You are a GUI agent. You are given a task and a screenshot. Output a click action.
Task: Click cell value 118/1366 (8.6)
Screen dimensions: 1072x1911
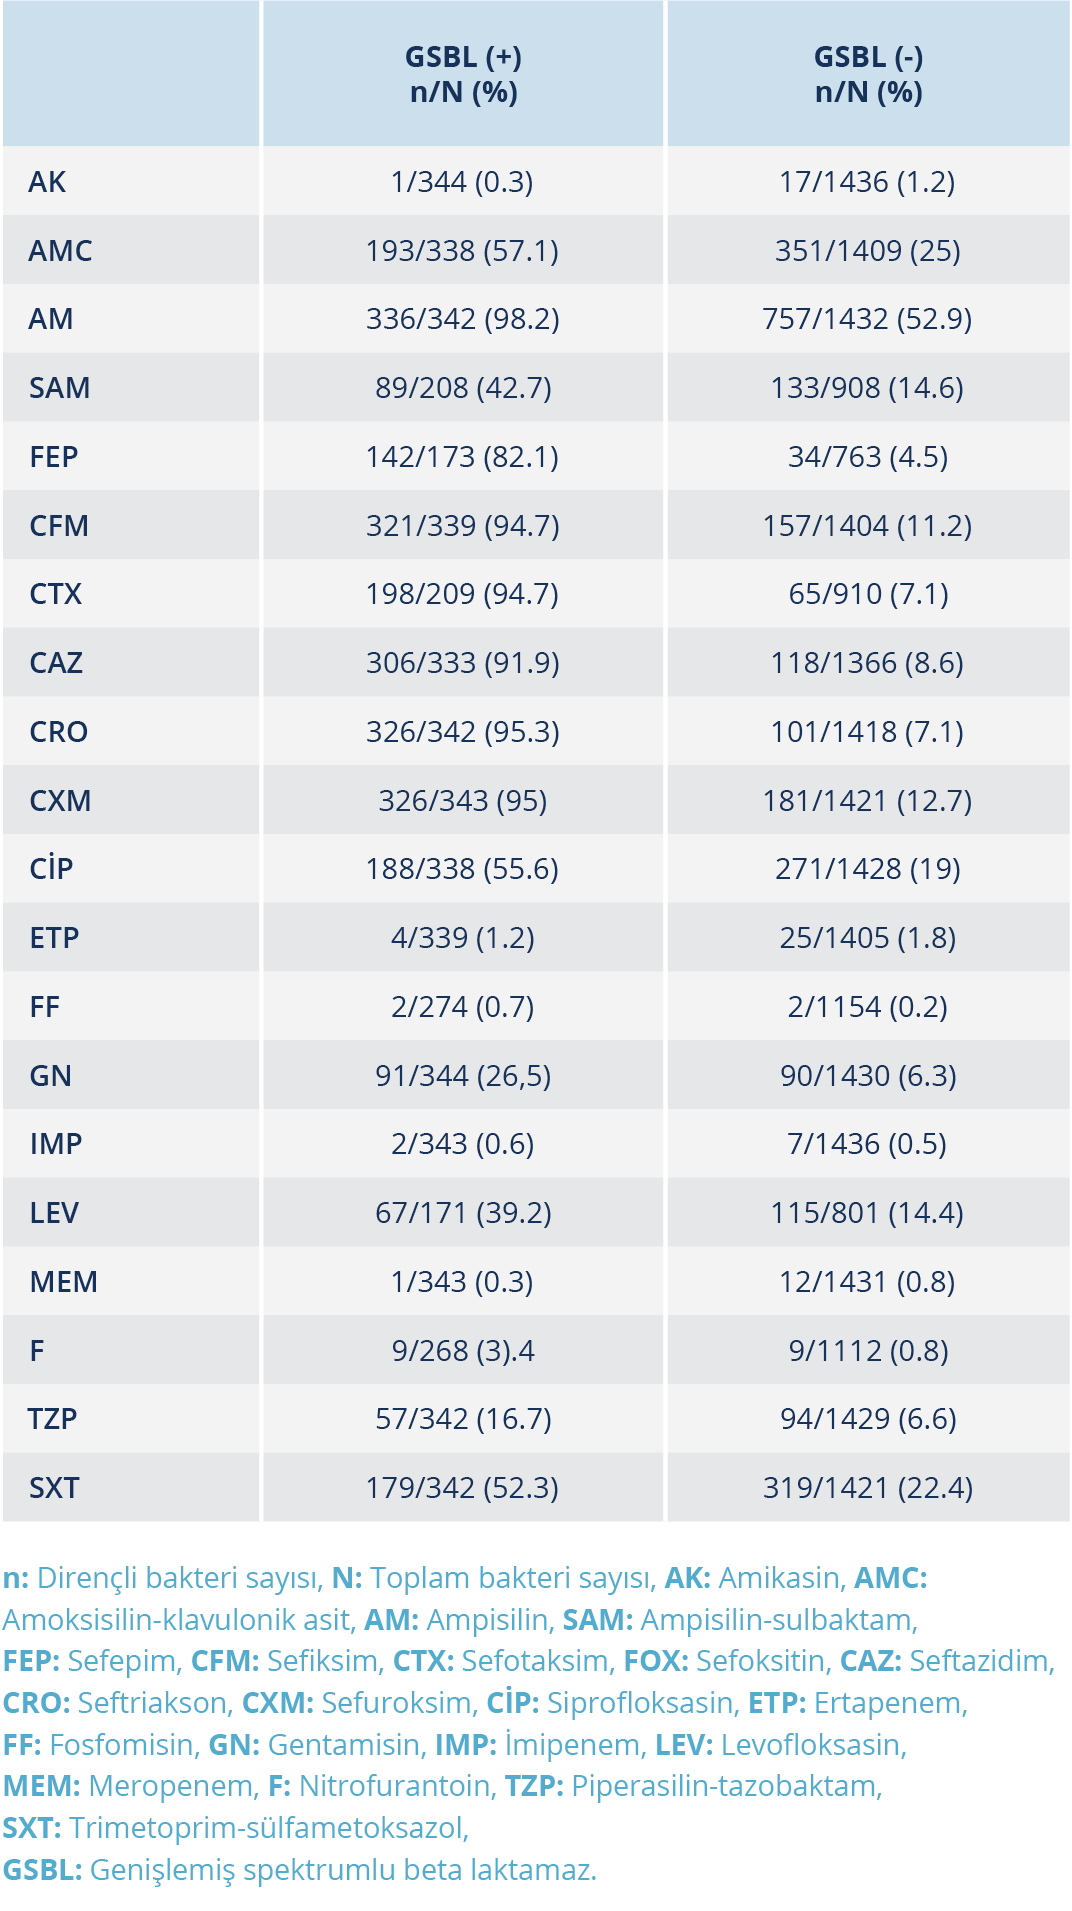[867, 663]
